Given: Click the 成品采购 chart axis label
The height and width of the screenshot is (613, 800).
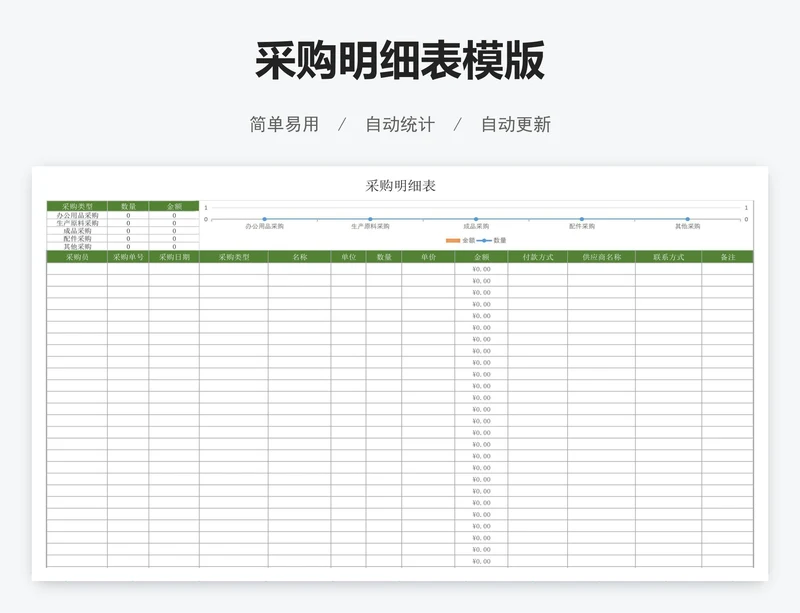Looking at the screenshot, I should [476, 226].
